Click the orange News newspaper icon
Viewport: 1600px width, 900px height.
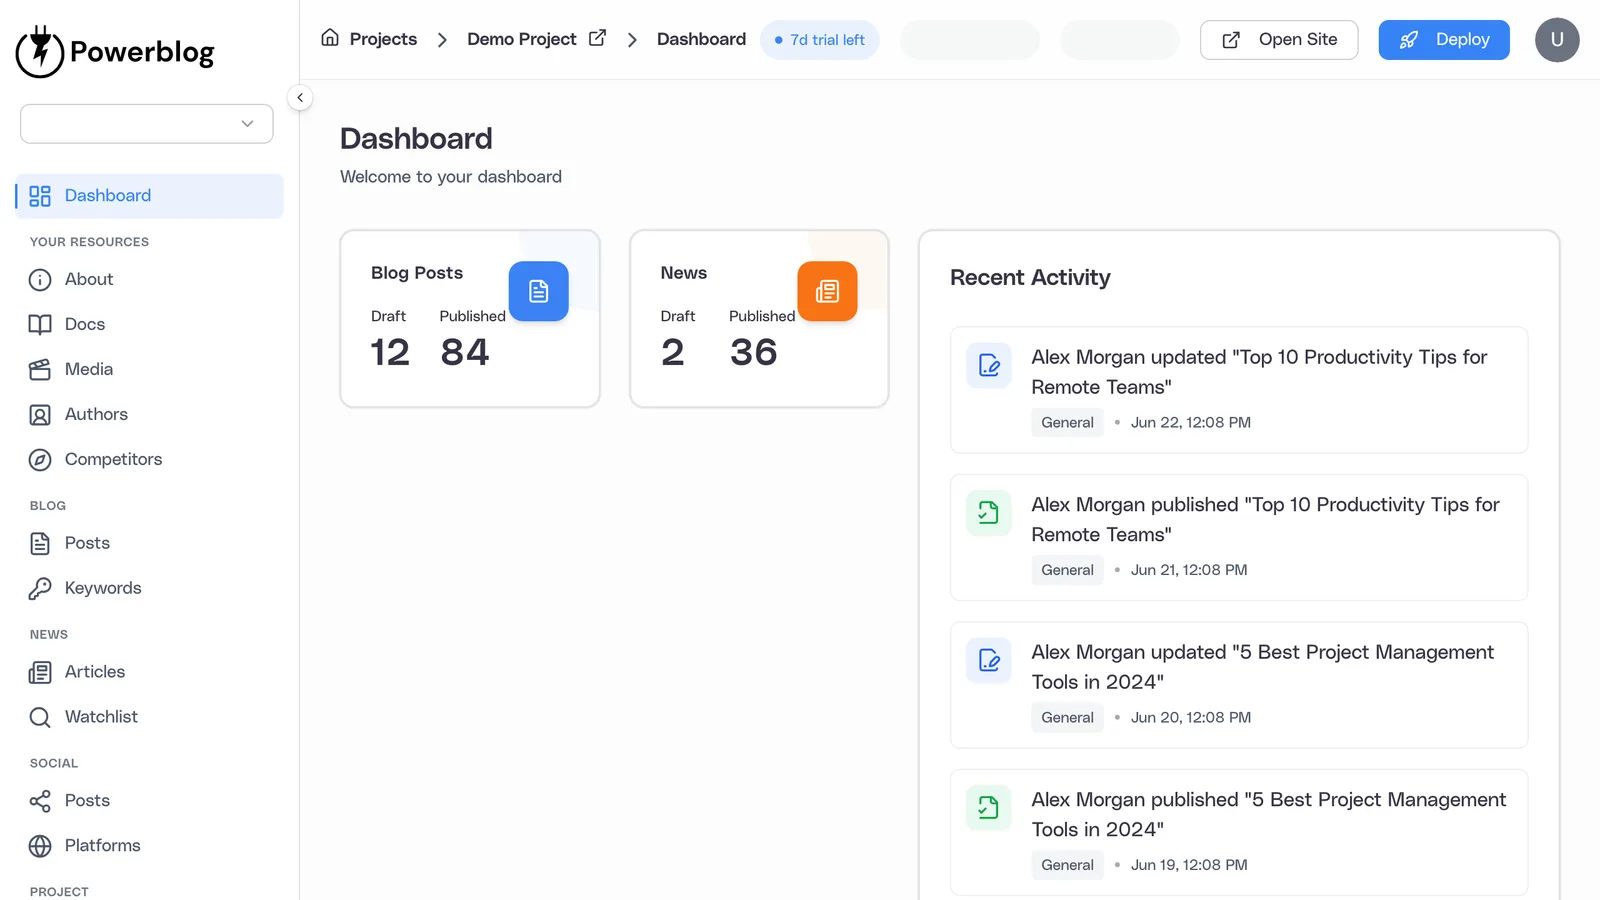click(827, 291)
